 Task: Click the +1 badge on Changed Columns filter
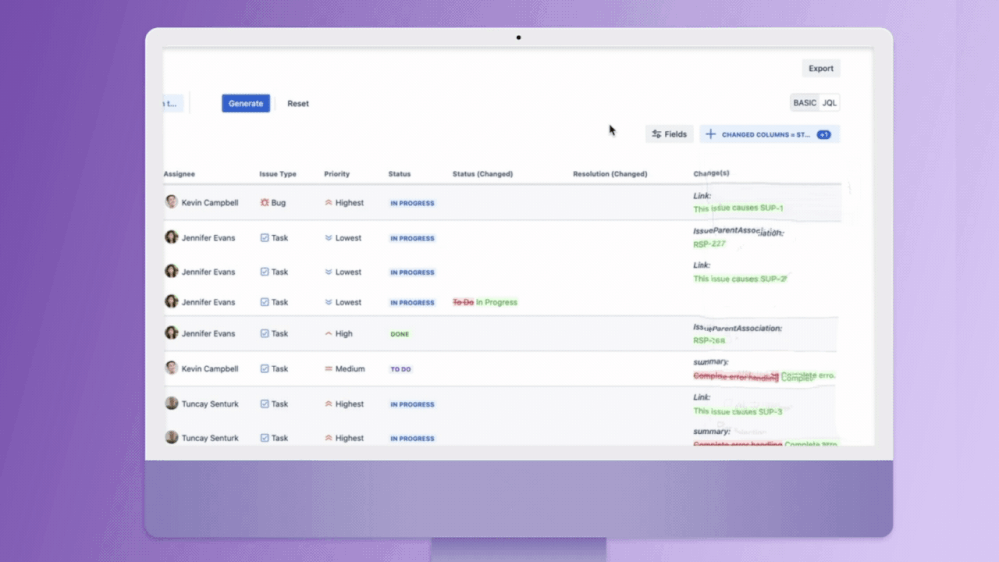coord(824,134)
